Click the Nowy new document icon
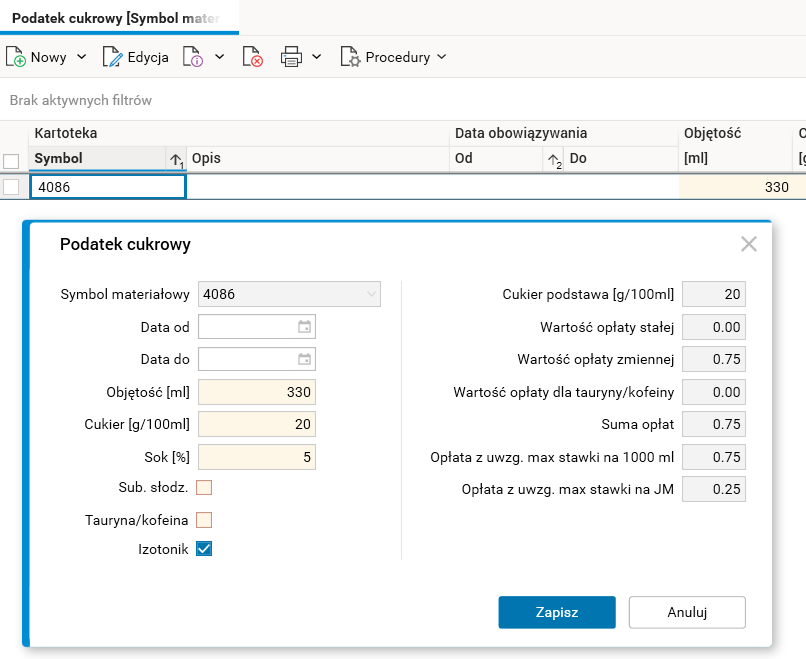 coord(16,57)
